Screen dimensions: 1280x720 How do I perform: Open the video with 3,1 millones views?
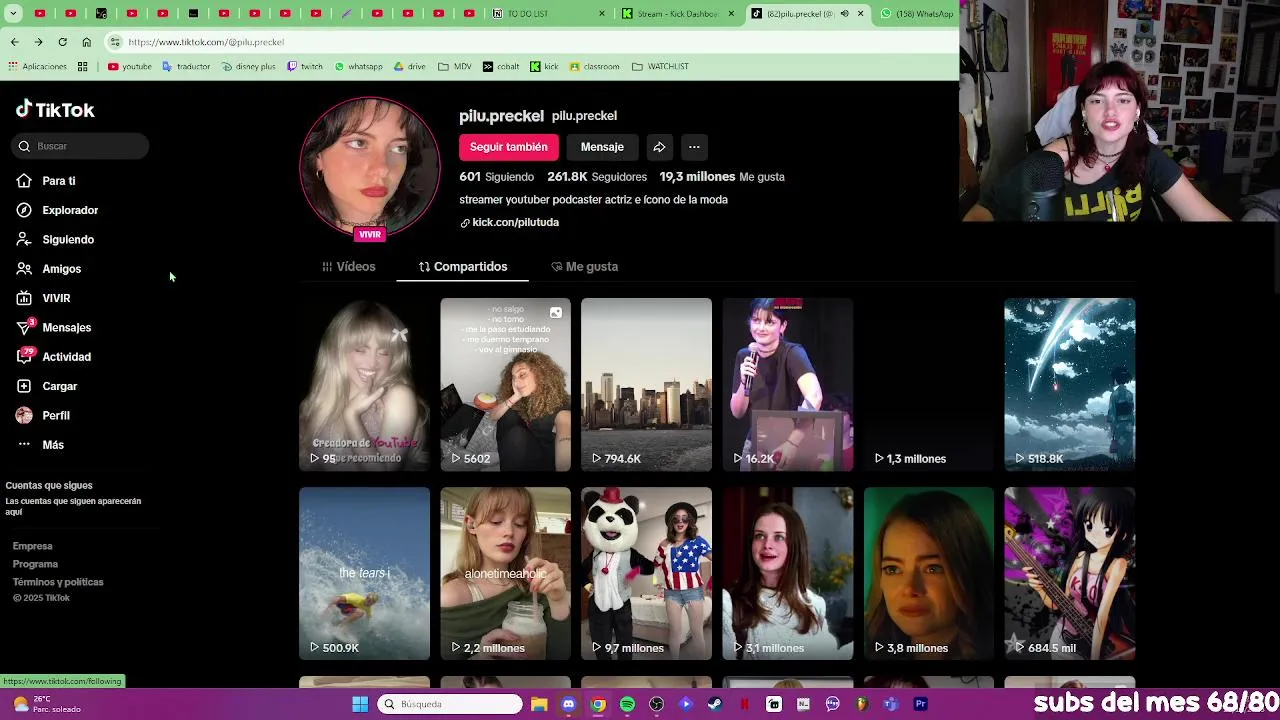pyautogui.click(x=788, y=573)
